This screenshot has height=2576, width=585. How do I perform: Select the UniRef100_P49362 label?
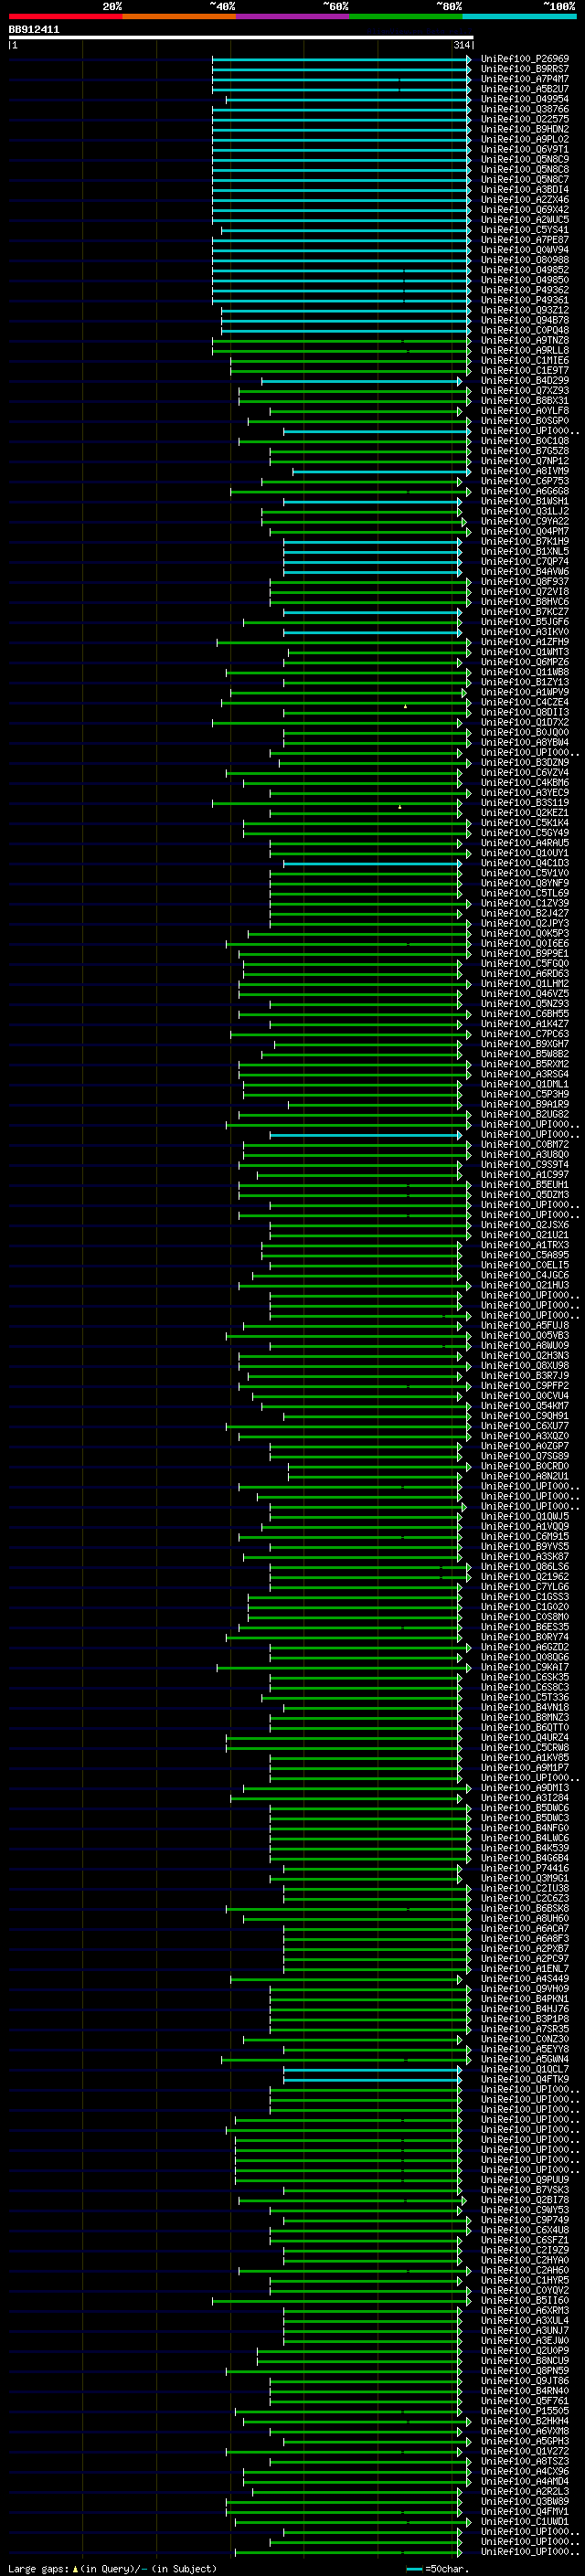[x=525, y=290]
